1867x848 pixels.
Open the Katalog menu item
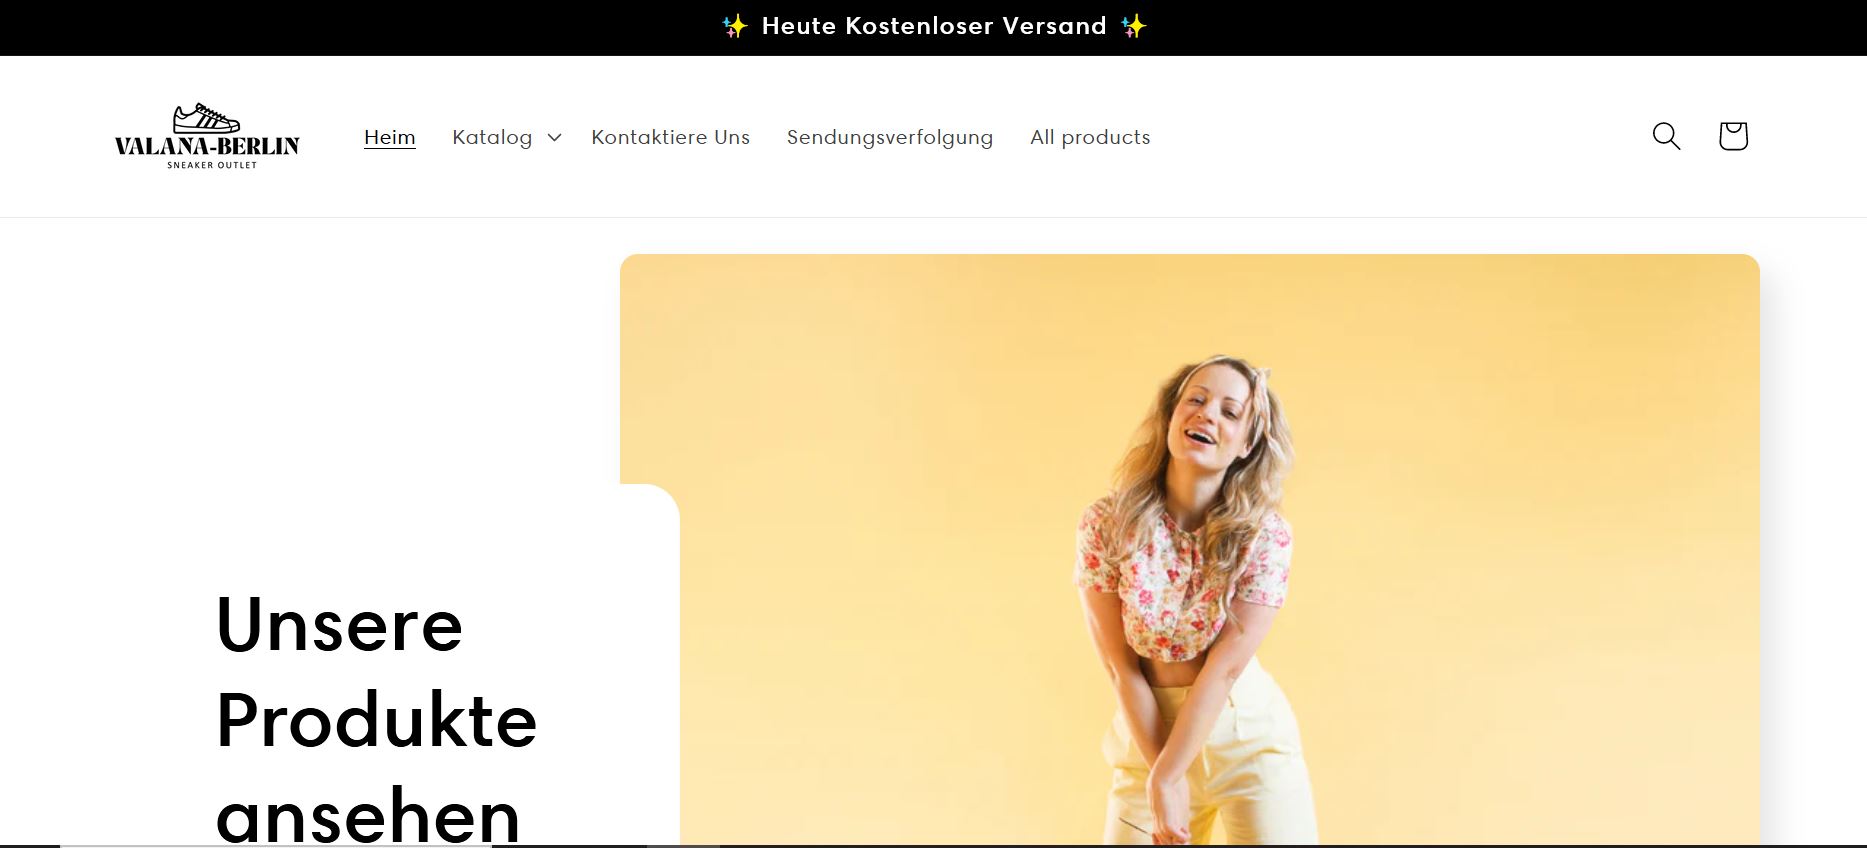coord(492,137)
